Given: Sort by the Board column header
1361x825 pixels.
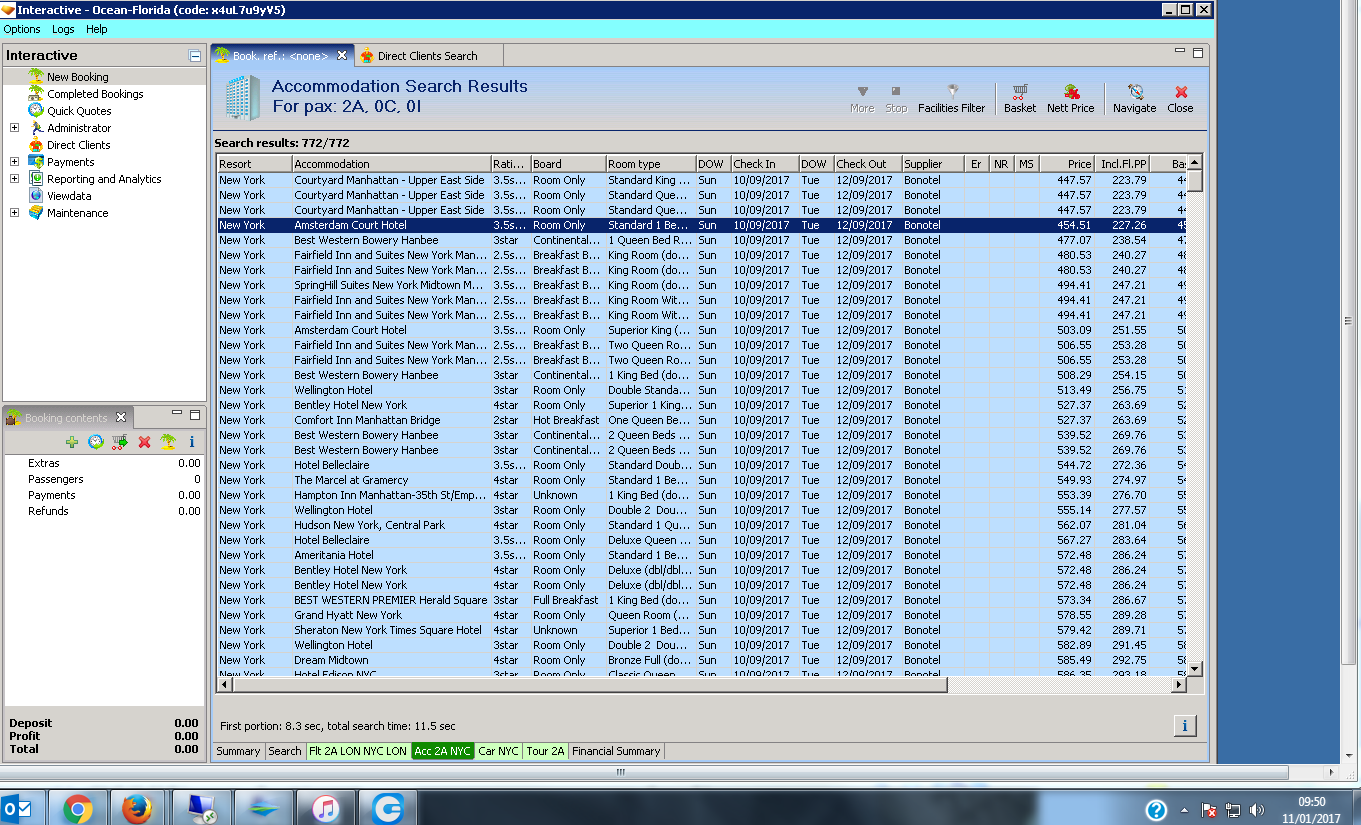Looking at the screenshot, I should (568, 164).
